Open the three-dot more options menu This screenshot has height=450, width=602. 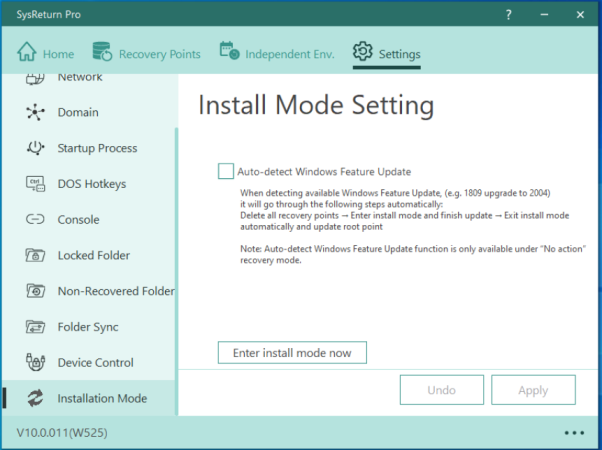click(x=574, y=433)
